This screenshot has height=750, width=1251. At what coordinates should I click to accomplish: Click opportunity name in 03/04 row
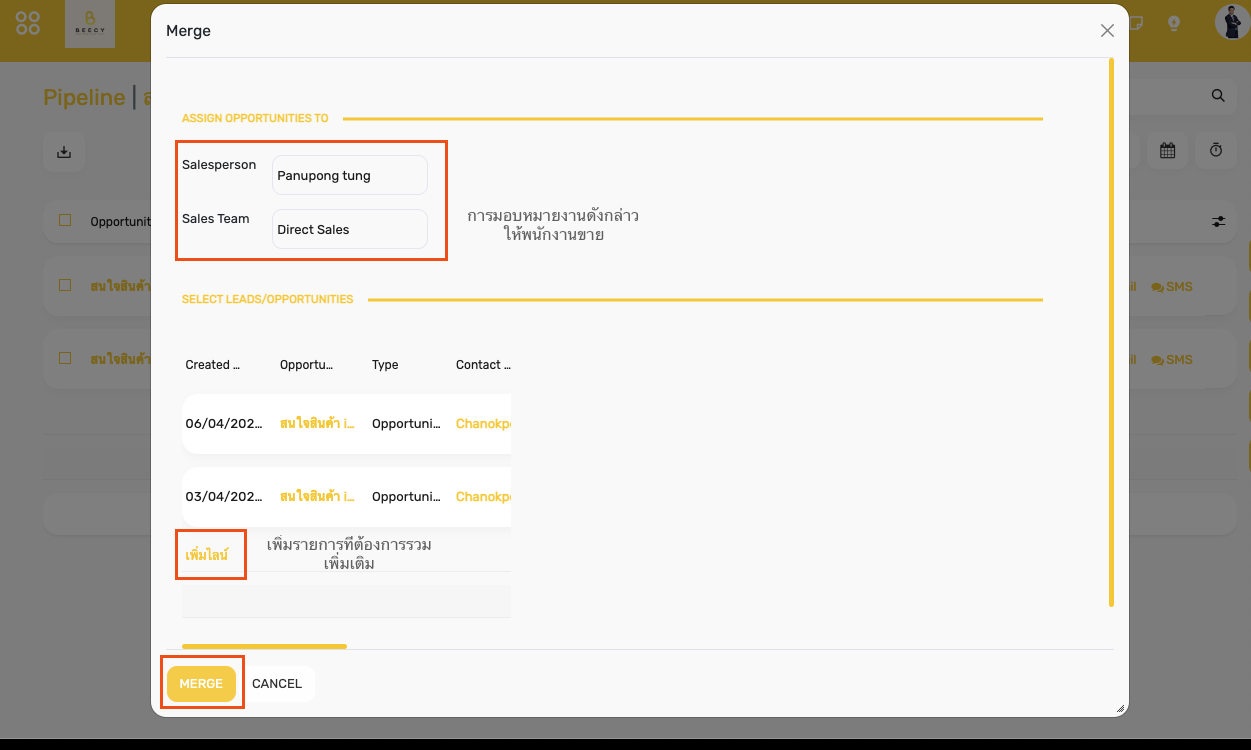point(317,497)
